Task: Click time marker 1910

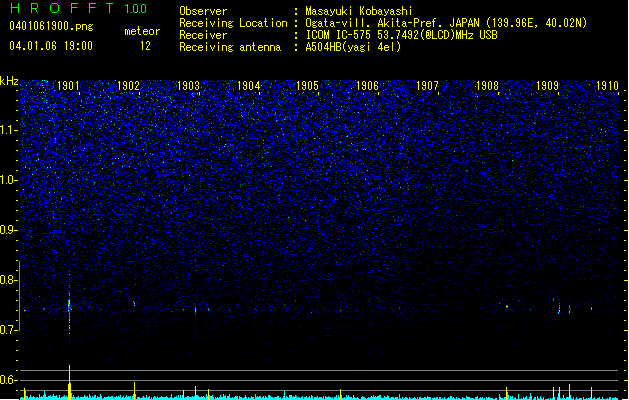Action: coord(607,86)
